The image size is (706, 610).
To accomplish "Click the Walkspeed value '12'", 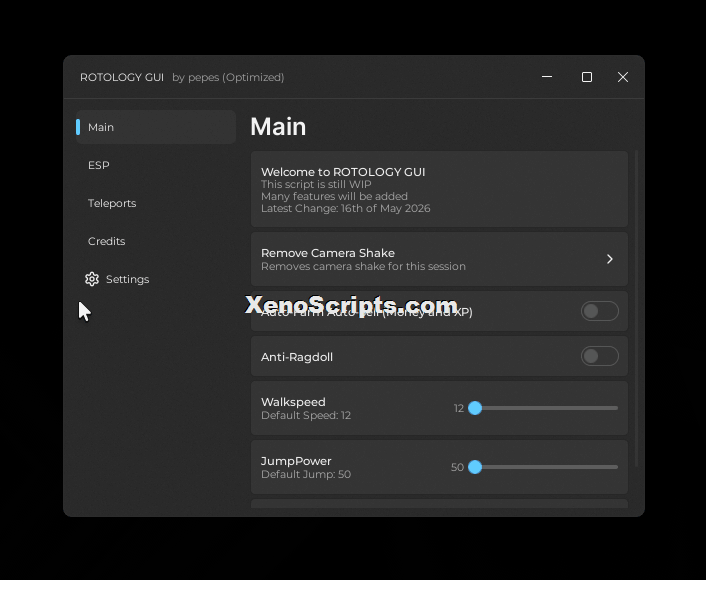I will 459,408.
